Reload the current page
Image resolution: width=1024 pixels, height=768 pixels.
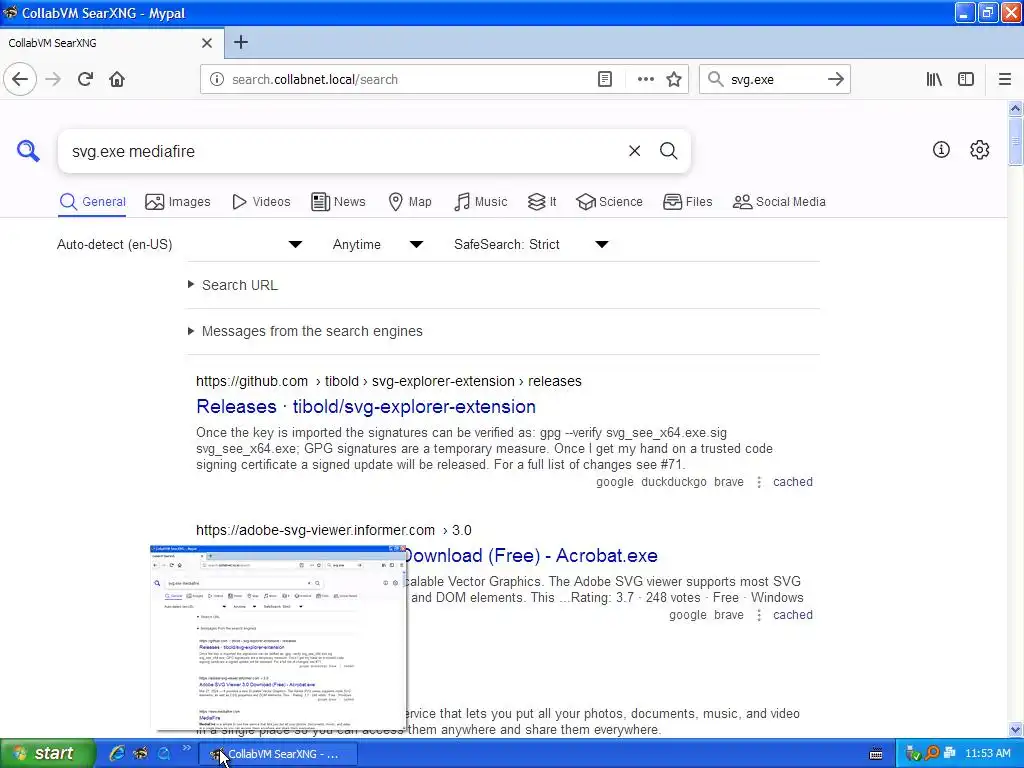[x=85, y=79]
